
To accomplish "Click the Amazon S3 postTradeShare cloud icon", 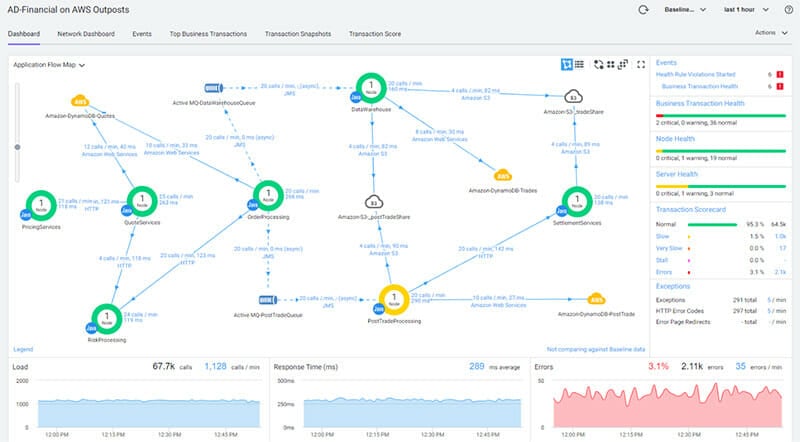I will [374, 202].
